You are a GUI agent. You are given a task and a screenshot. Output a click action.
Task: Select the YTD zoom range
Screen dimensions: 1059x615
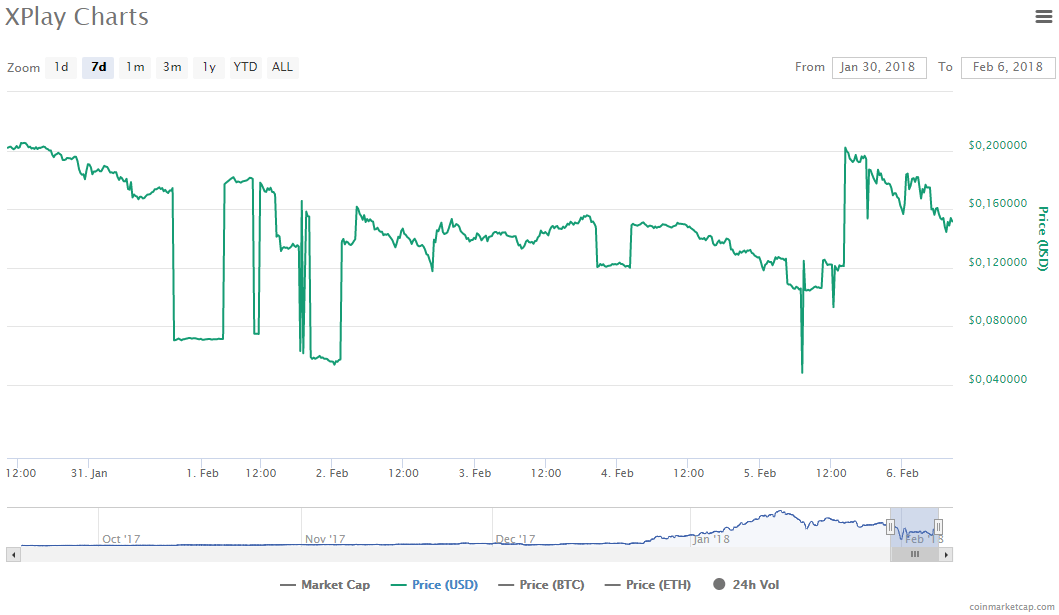coord(245,67)
